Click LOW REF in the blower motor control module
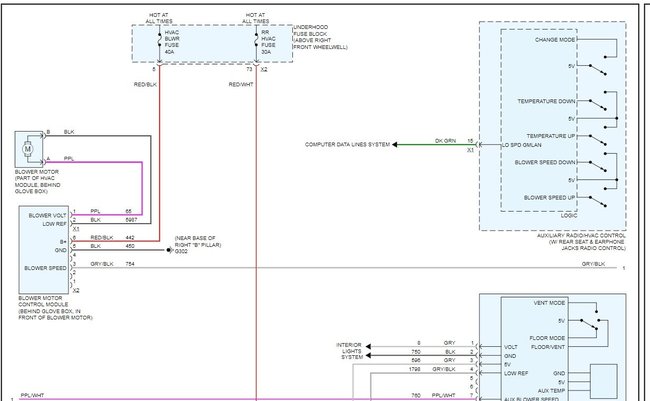The image size is (650, 401). point(54,224)
